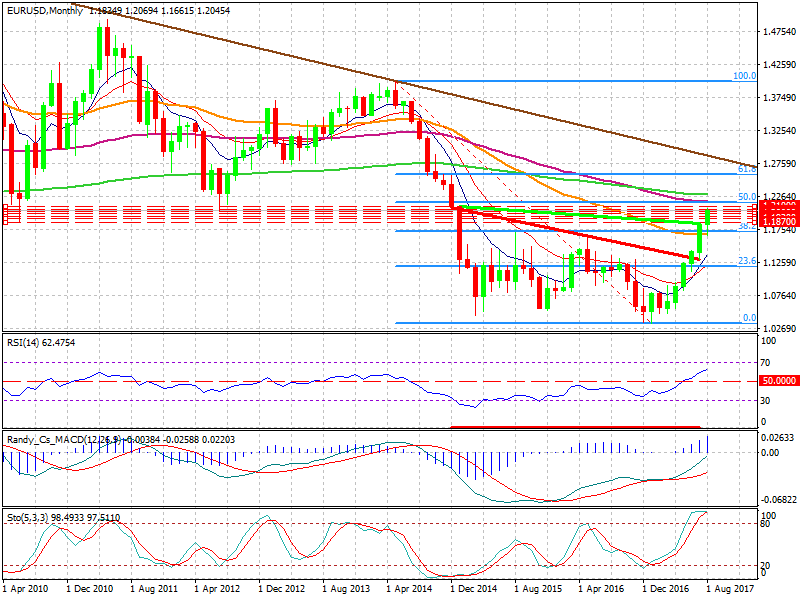800x600 pixels.
Task: Click the 100.0 Fibonacci level label
Action: click(742, 75)
